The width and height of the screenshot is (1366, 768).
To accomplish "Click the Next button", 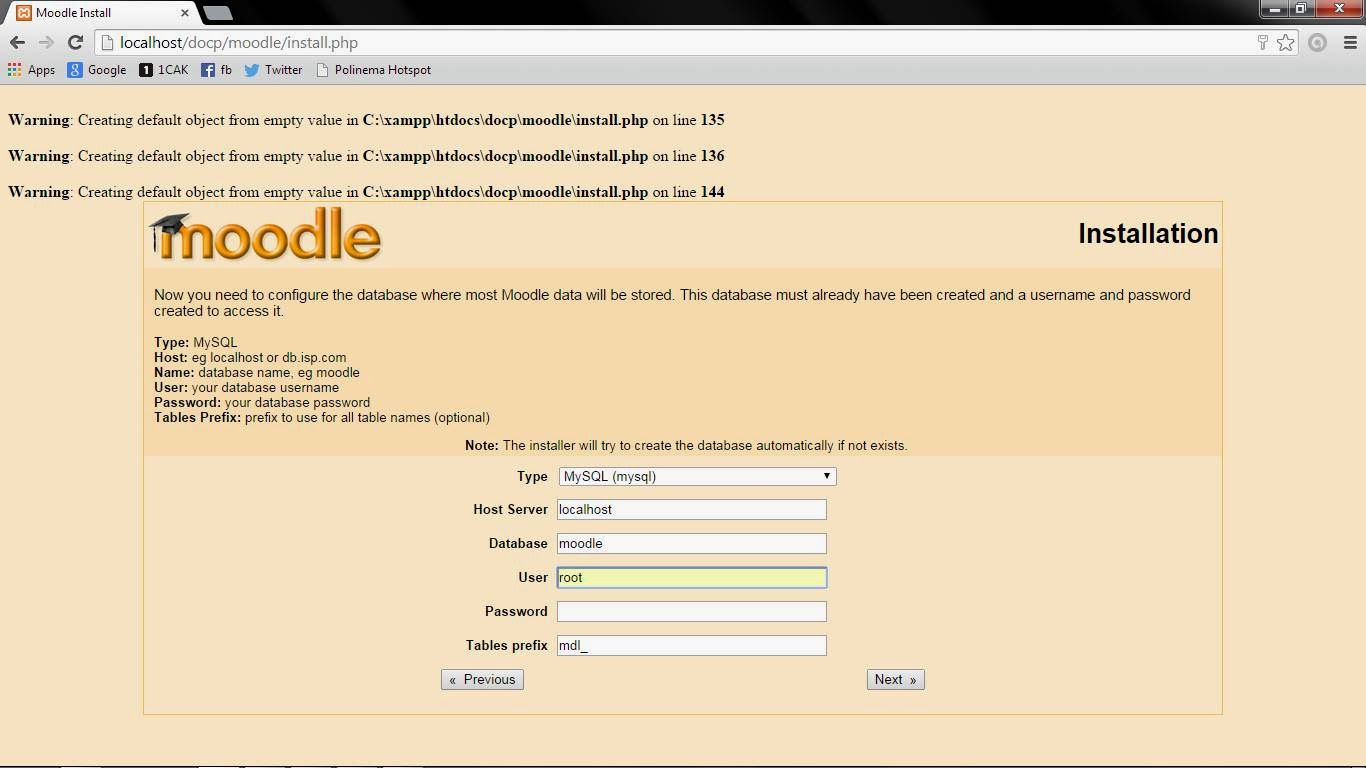I will coord(894,679).
